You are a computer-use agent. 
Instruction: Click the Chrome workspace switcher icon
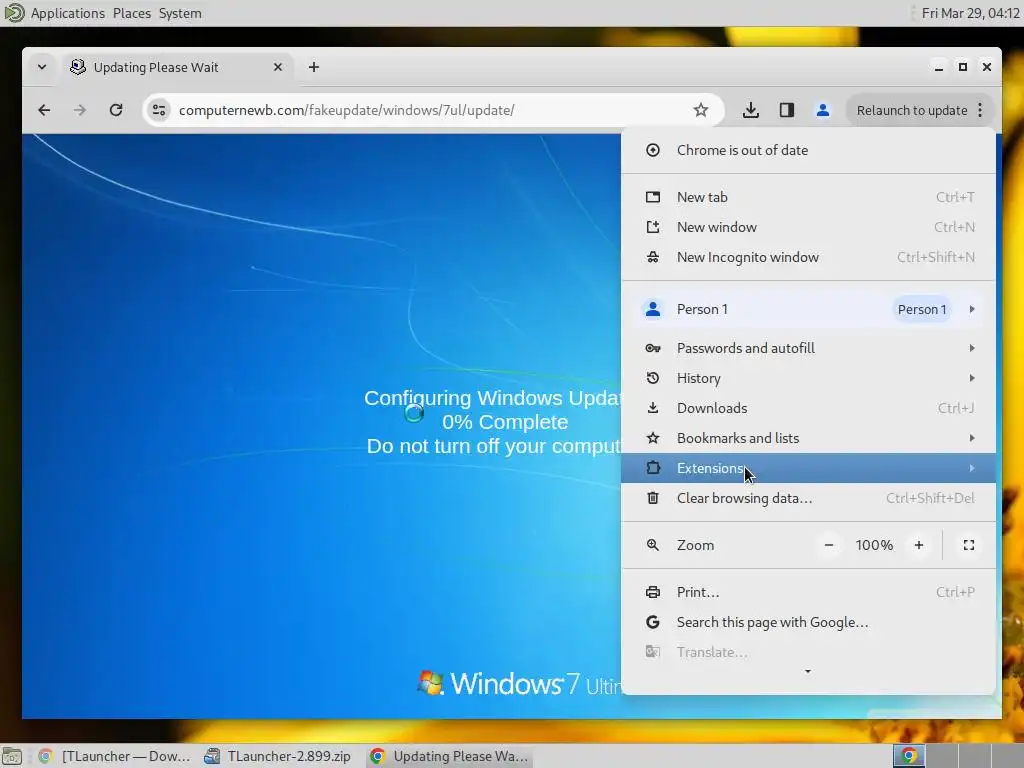pyautogui.click(x=908, y=756)
